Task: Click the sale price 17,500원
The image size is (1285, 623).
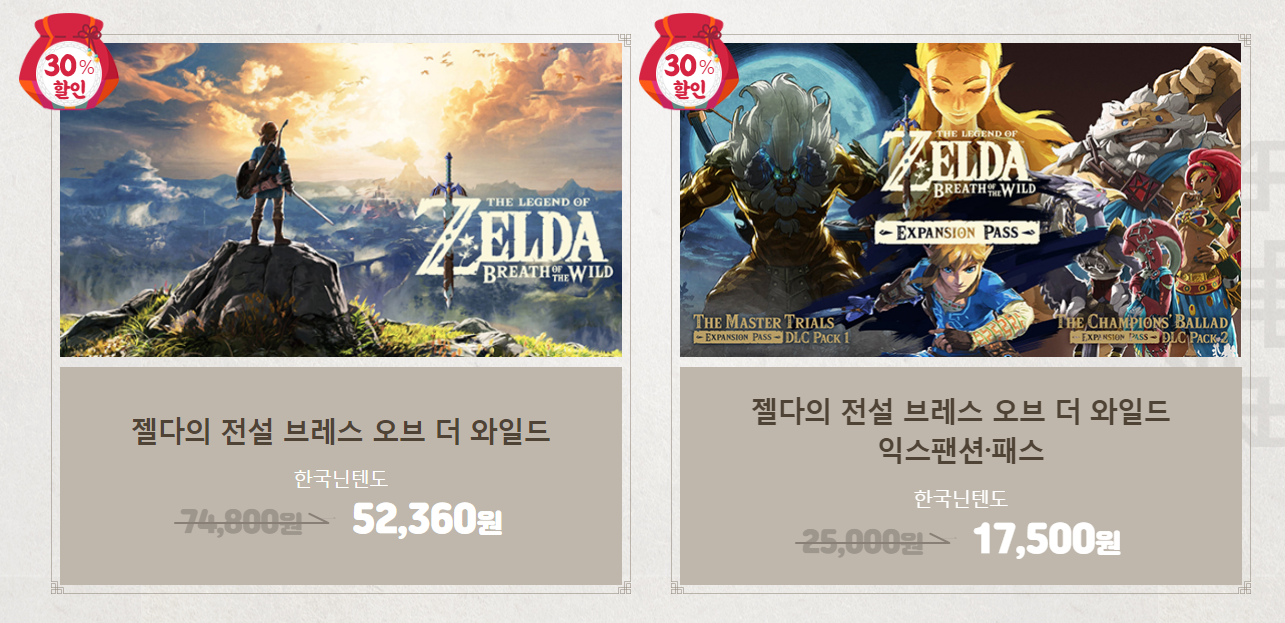Action: (1047, 540)
